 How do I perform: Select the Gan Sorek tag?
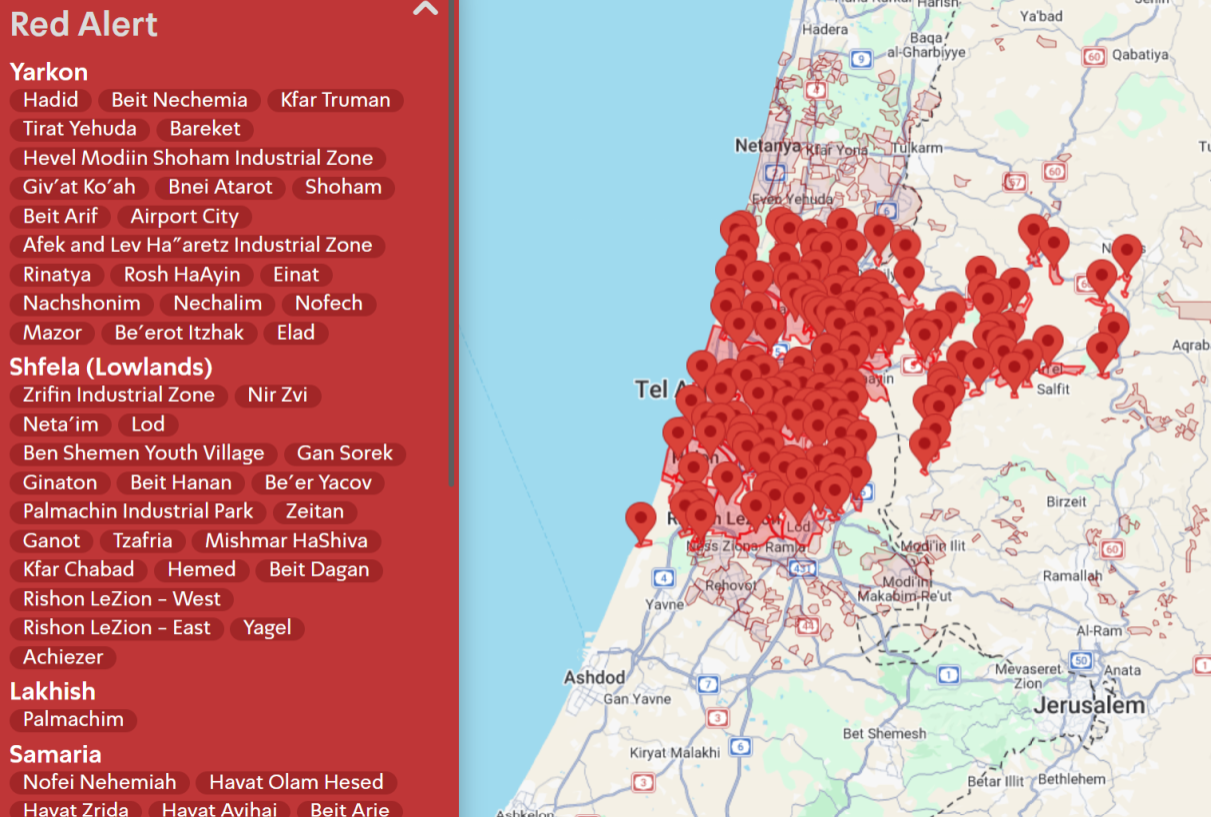pos(345,453)
